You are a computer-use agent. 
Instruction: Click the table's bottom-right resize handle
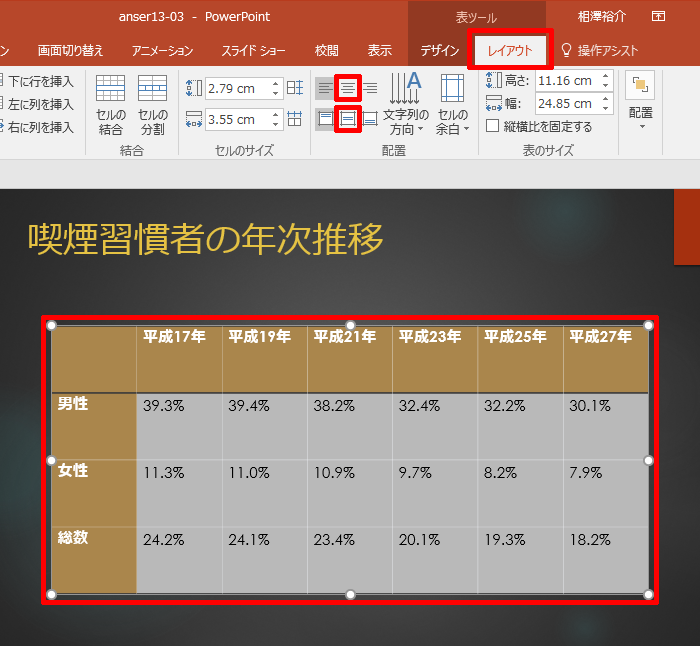[649, 594]
